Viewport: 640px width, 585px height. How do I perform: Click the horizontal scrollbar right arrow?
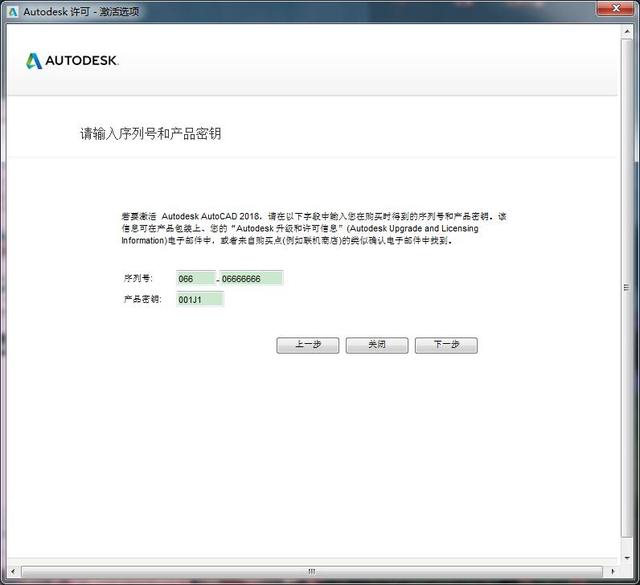pyautogui.click(x=612, y=573)
